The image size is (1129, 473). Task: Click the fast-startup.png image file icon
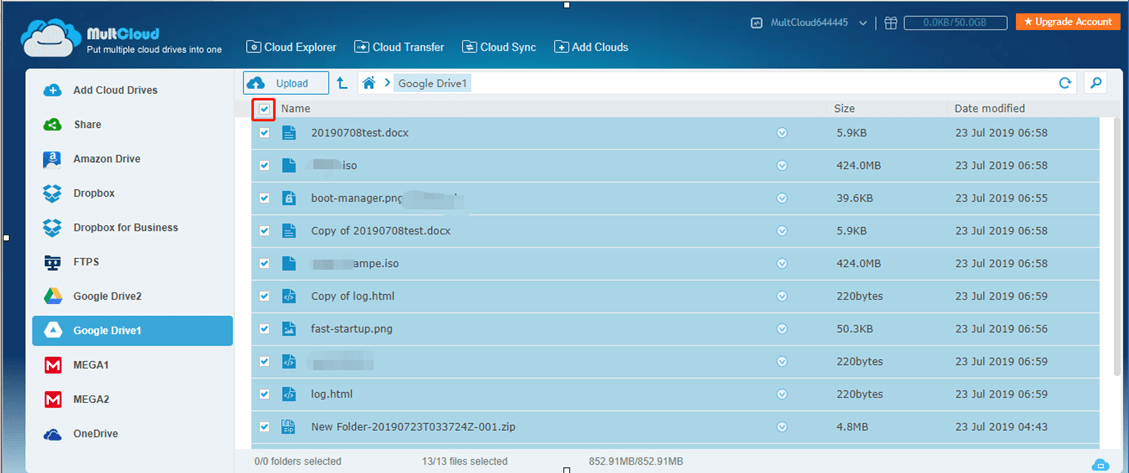(x=289, y=328)
